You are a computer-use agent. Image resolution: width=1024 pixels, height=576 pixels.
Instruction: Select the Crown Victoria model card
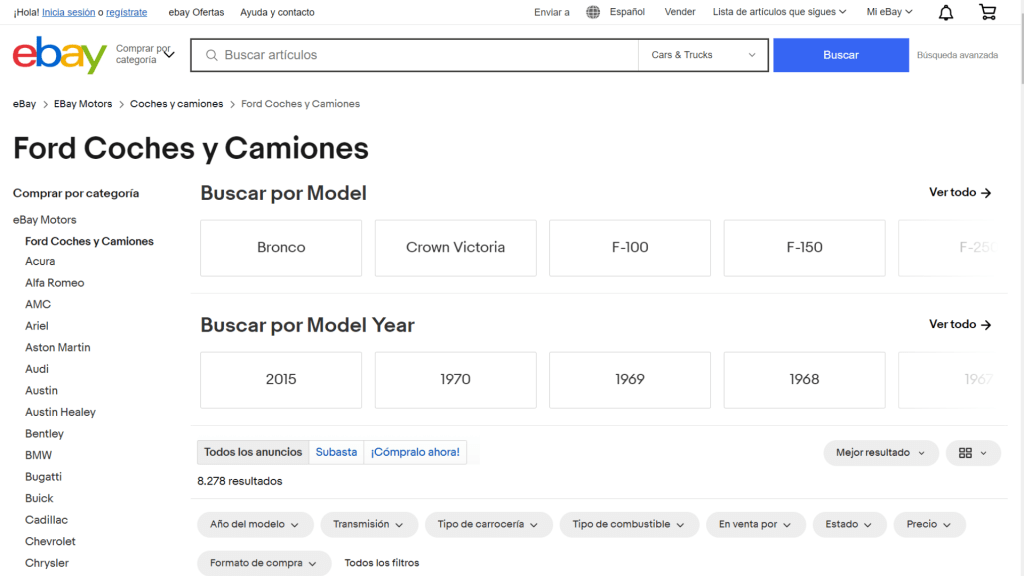click(455, 248)
